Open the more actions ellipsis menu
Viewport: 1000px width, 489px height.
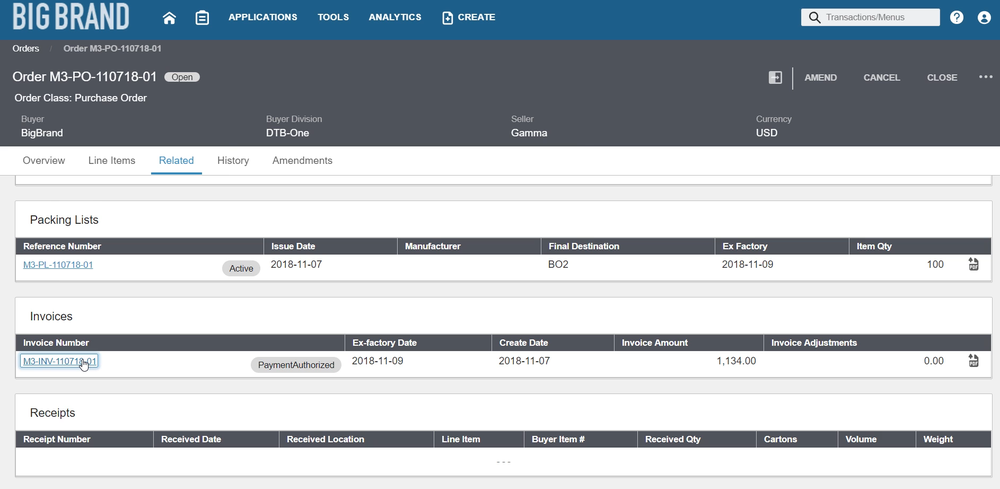click(986, 77)
